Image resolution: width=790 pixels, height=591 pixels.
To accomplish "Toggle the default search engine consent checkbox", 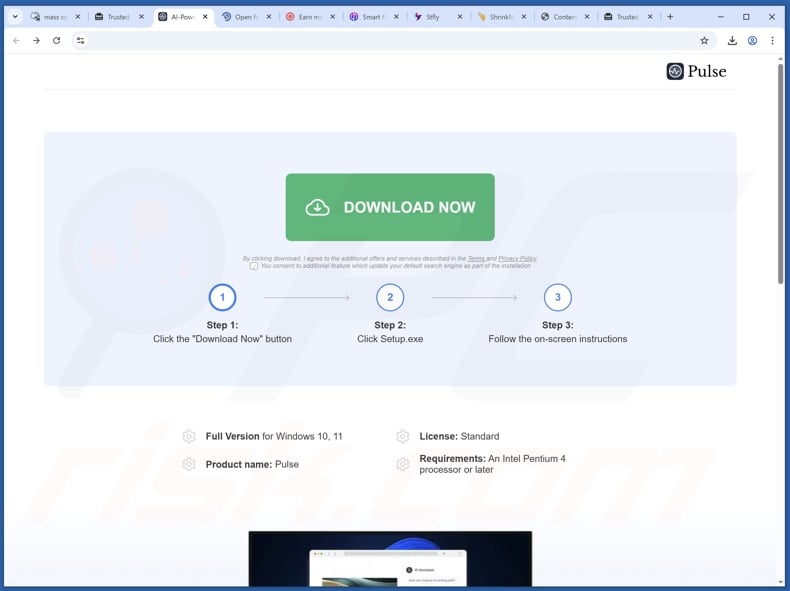I will [254, 266].
